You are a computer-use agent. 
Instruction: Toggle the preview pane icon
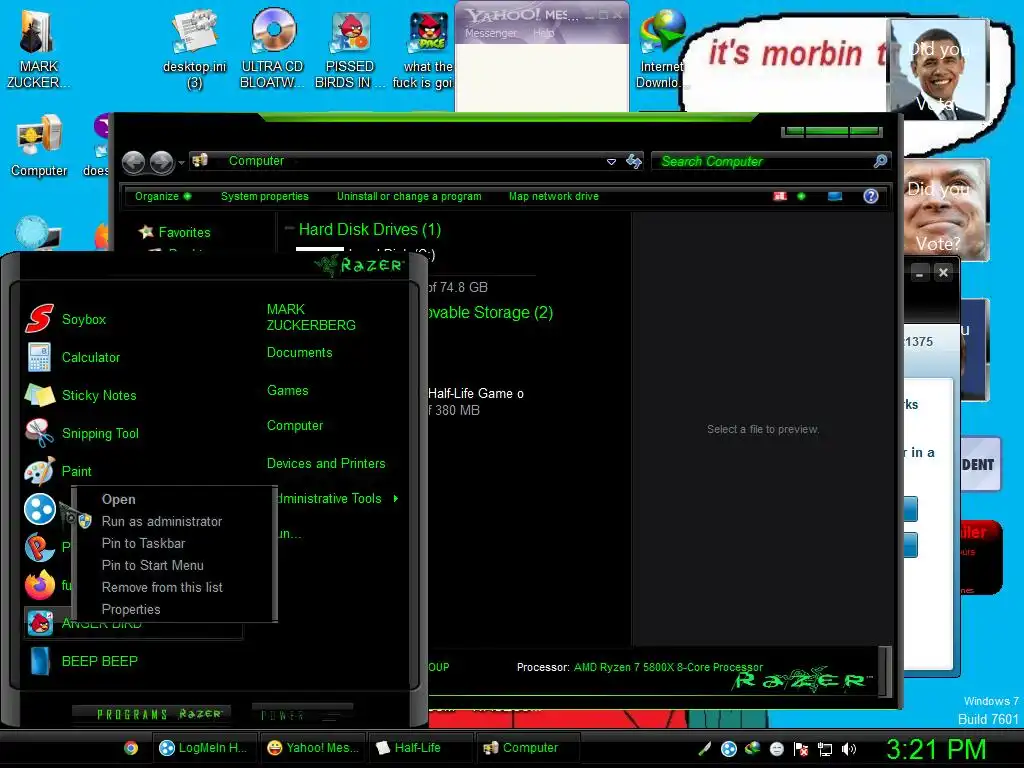click(835, 196)
